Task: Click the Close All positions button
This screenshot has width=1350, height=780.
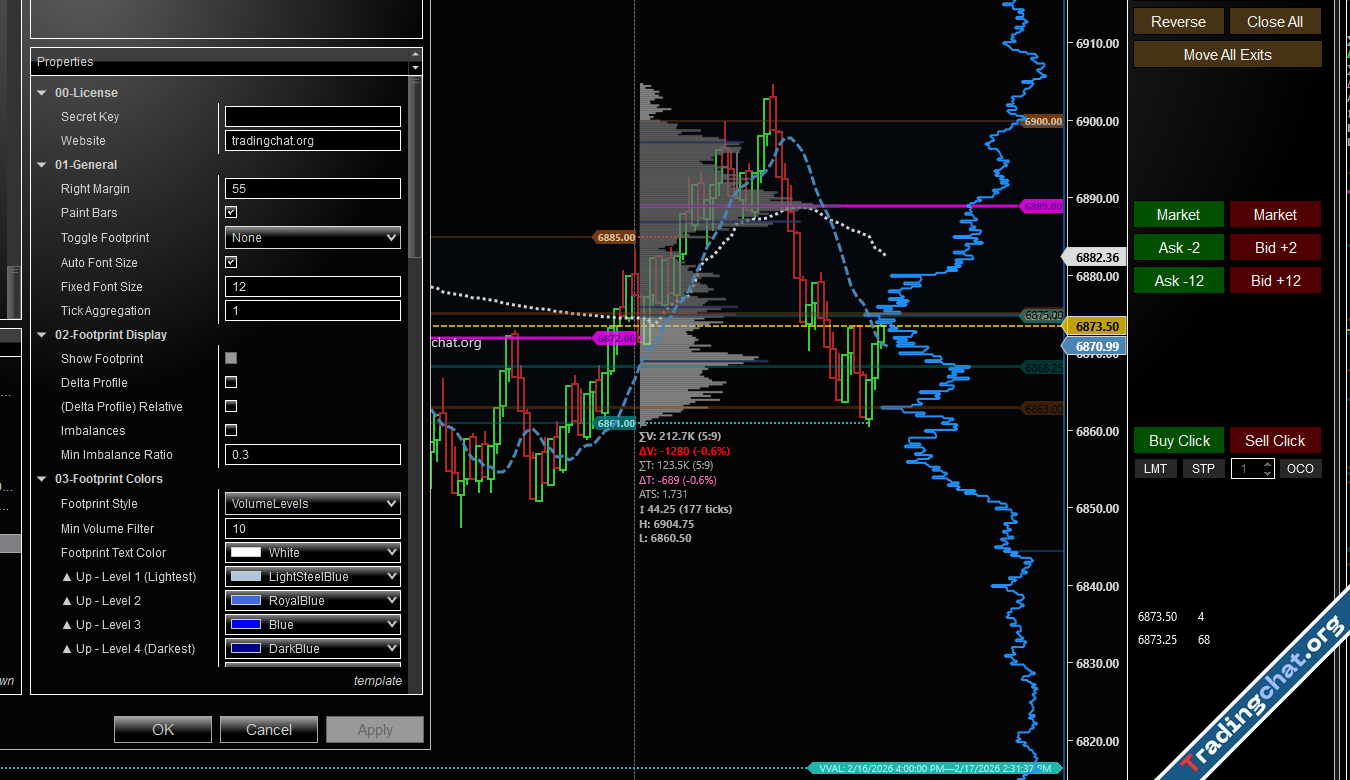Action: 1274,22
